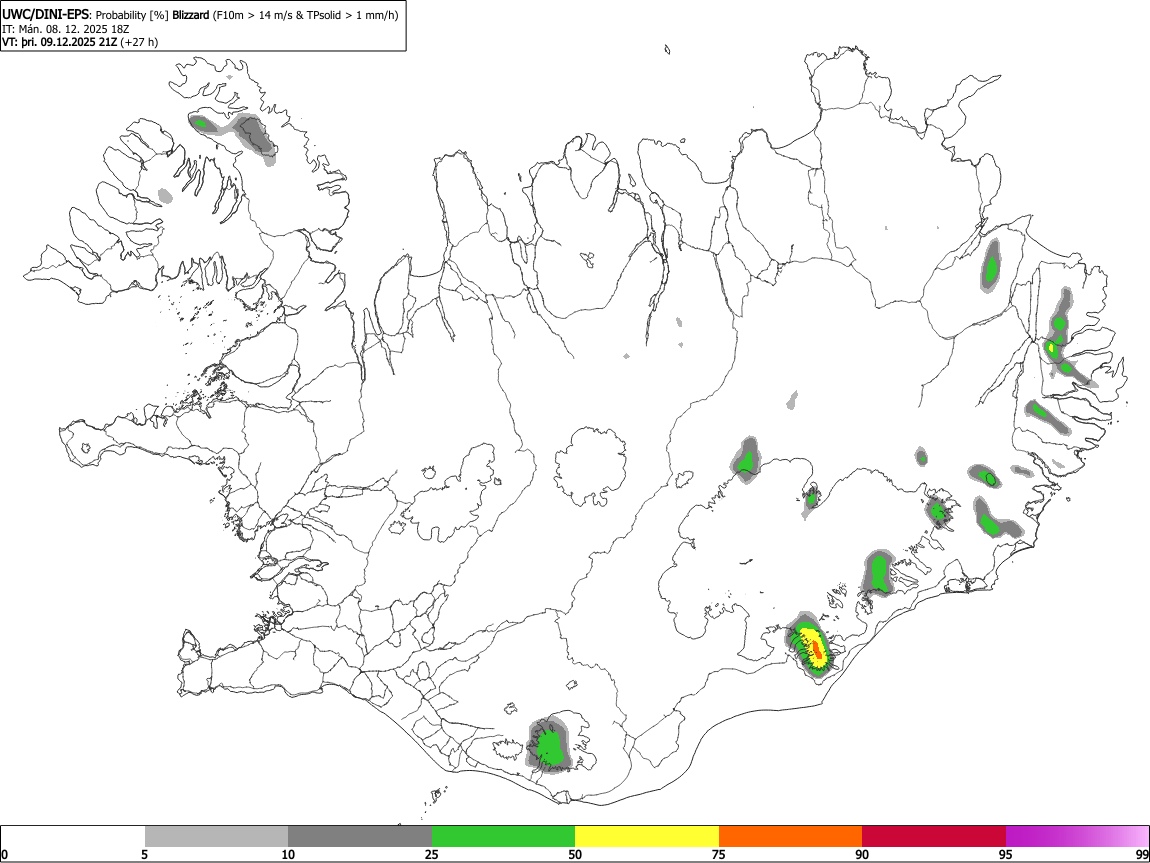1150x863 pixels.
Task: Click the legend label '90'
Action: [x=862, y=854]
